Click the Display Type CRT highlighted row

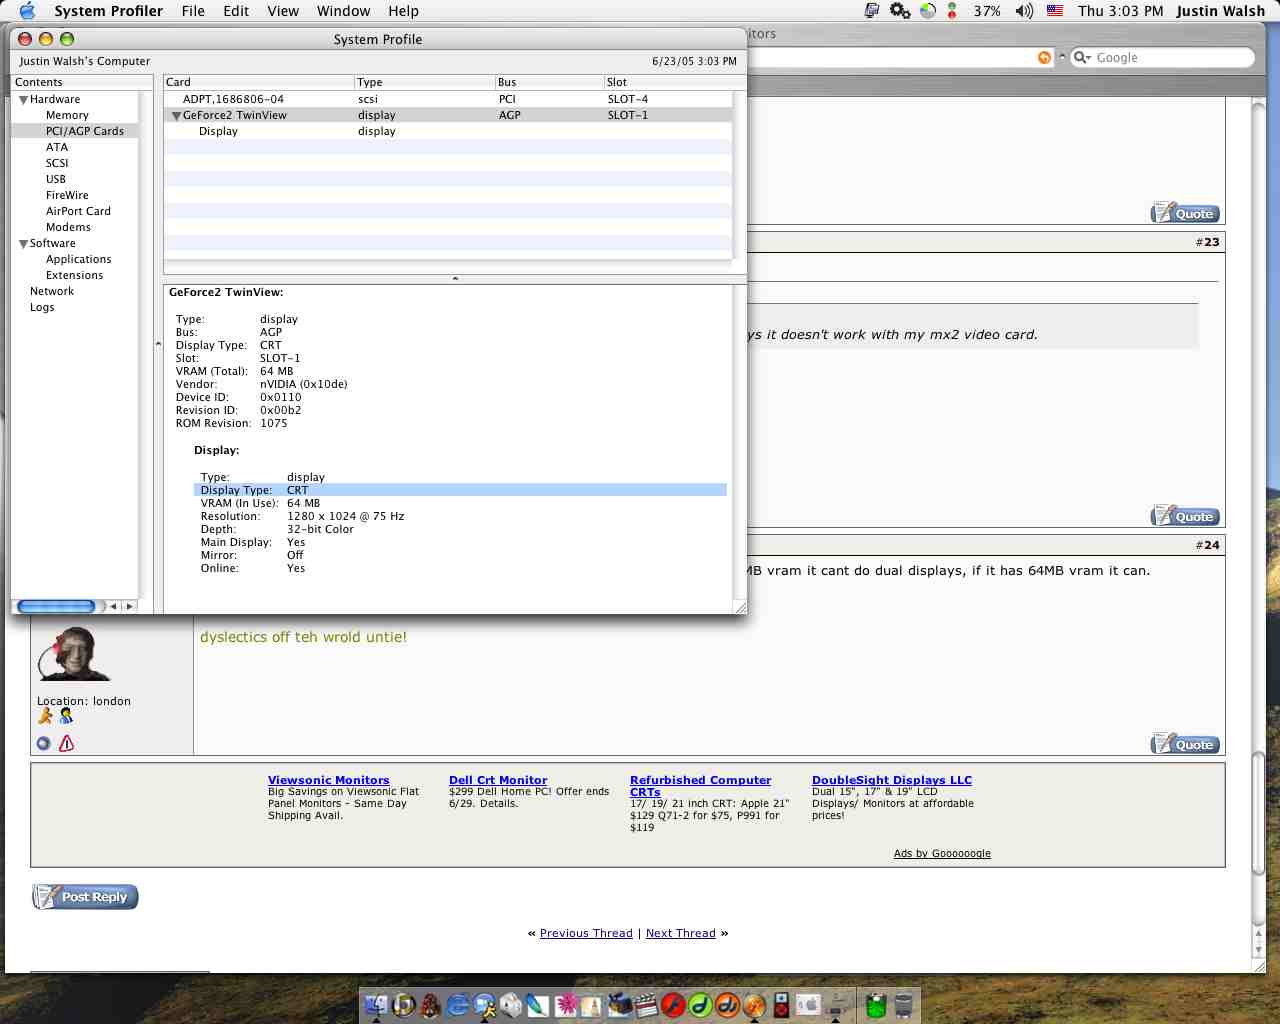pos(460,490)
